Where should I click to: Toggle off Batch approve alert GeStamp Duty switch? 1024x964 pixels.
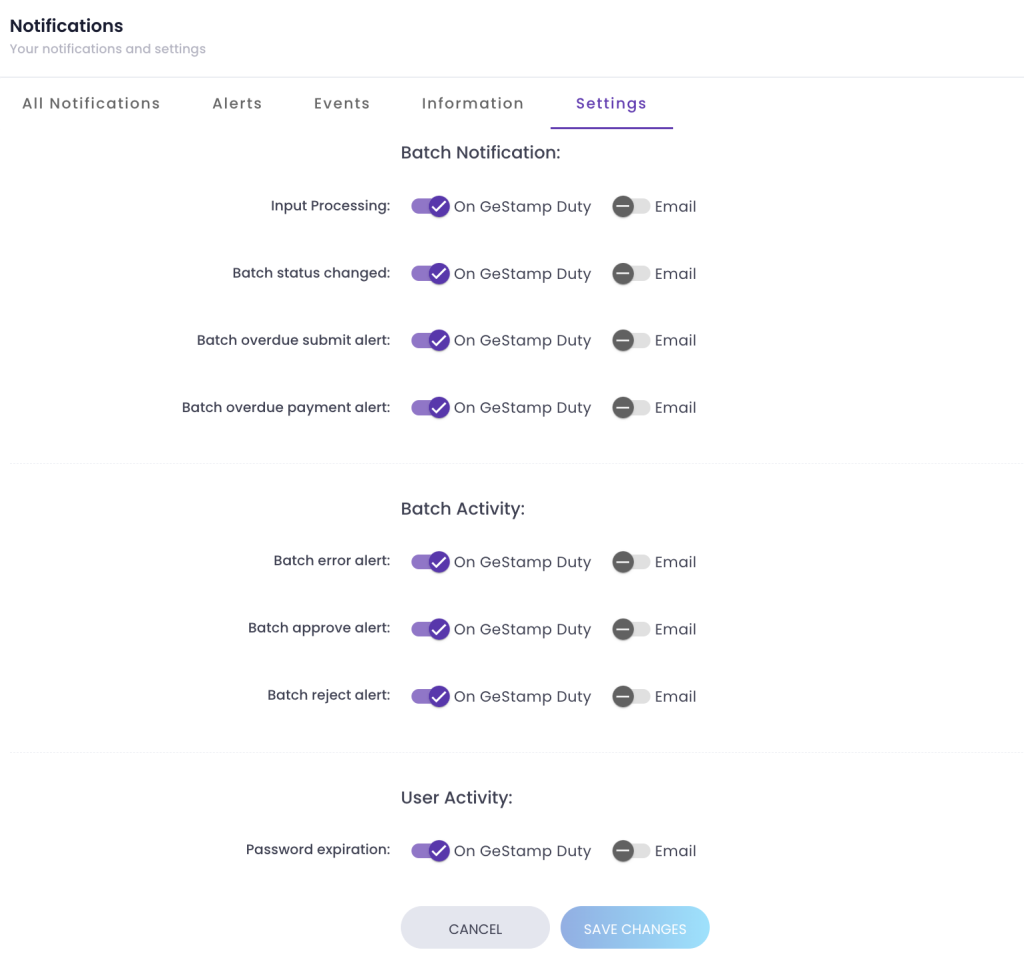(430, 629)
